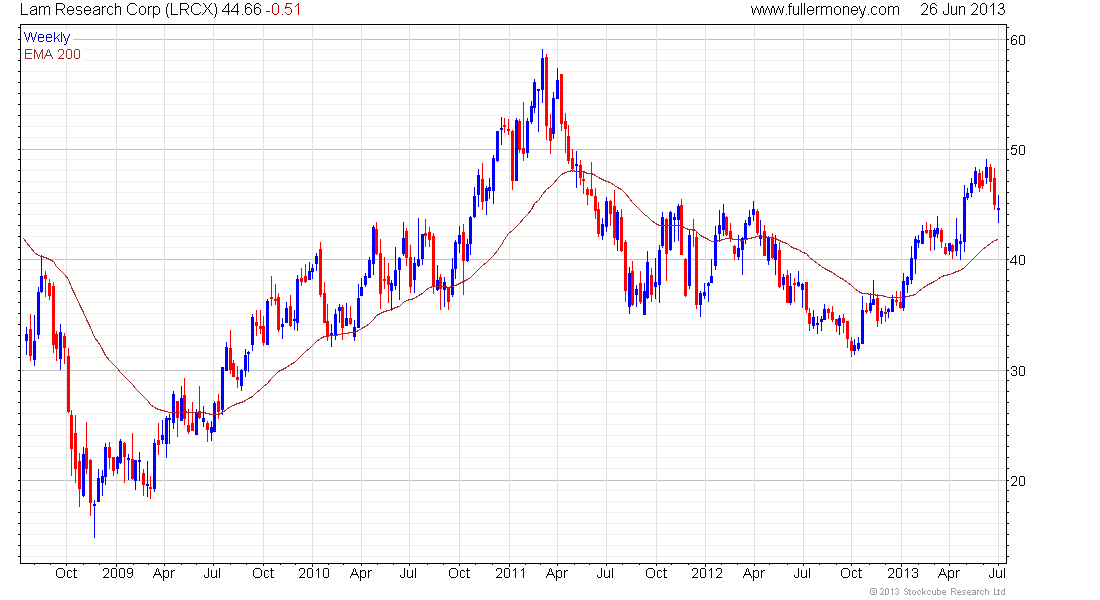Click the 2012 year axis label

pyautogui.click(x=706, y=573)
